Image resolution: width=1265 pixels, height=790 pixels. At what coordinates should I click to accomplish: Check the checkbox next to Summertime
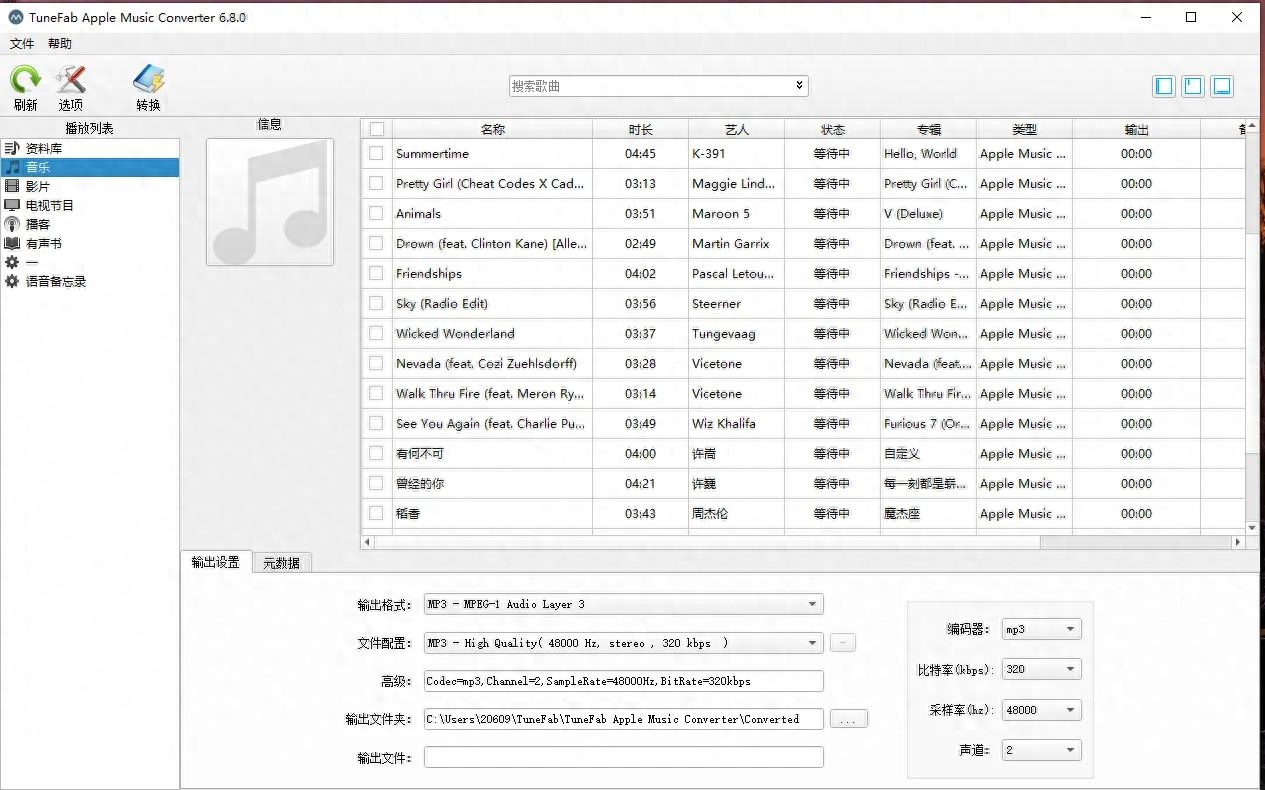[376, 154]
